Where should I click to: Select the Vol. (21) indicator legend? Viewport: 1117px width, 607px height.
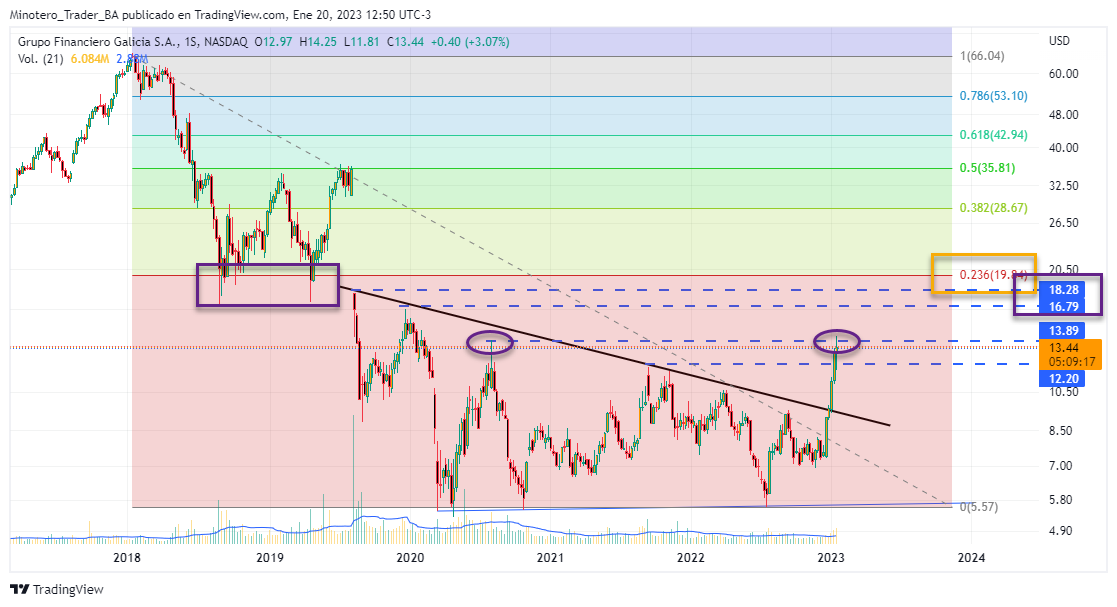(x=41, y=59)
